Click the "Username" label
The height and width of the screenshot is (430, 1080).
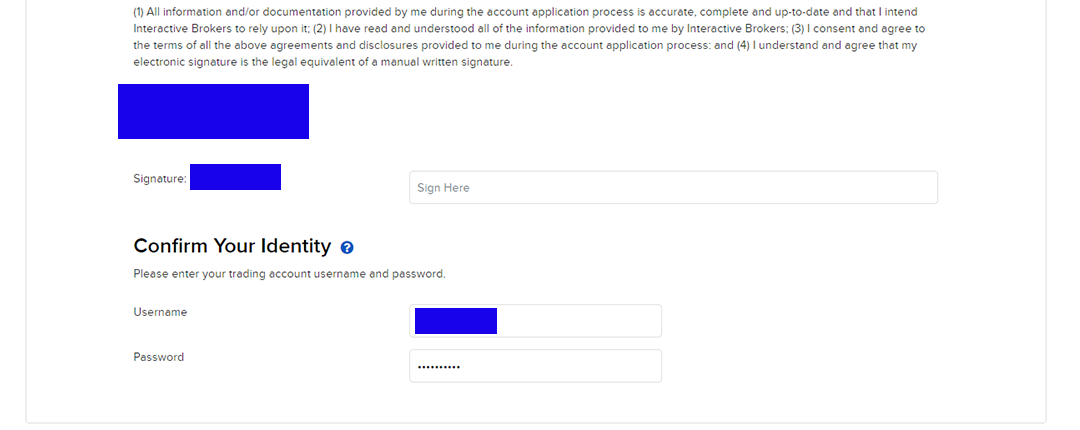160,312
